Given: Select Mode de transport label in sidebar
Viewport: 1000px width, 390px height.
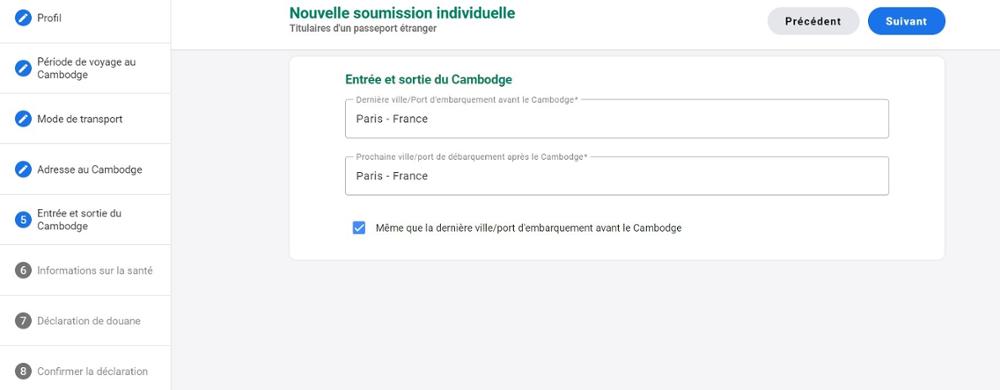Looking at the screenshot, I should [x=80, y=119].
